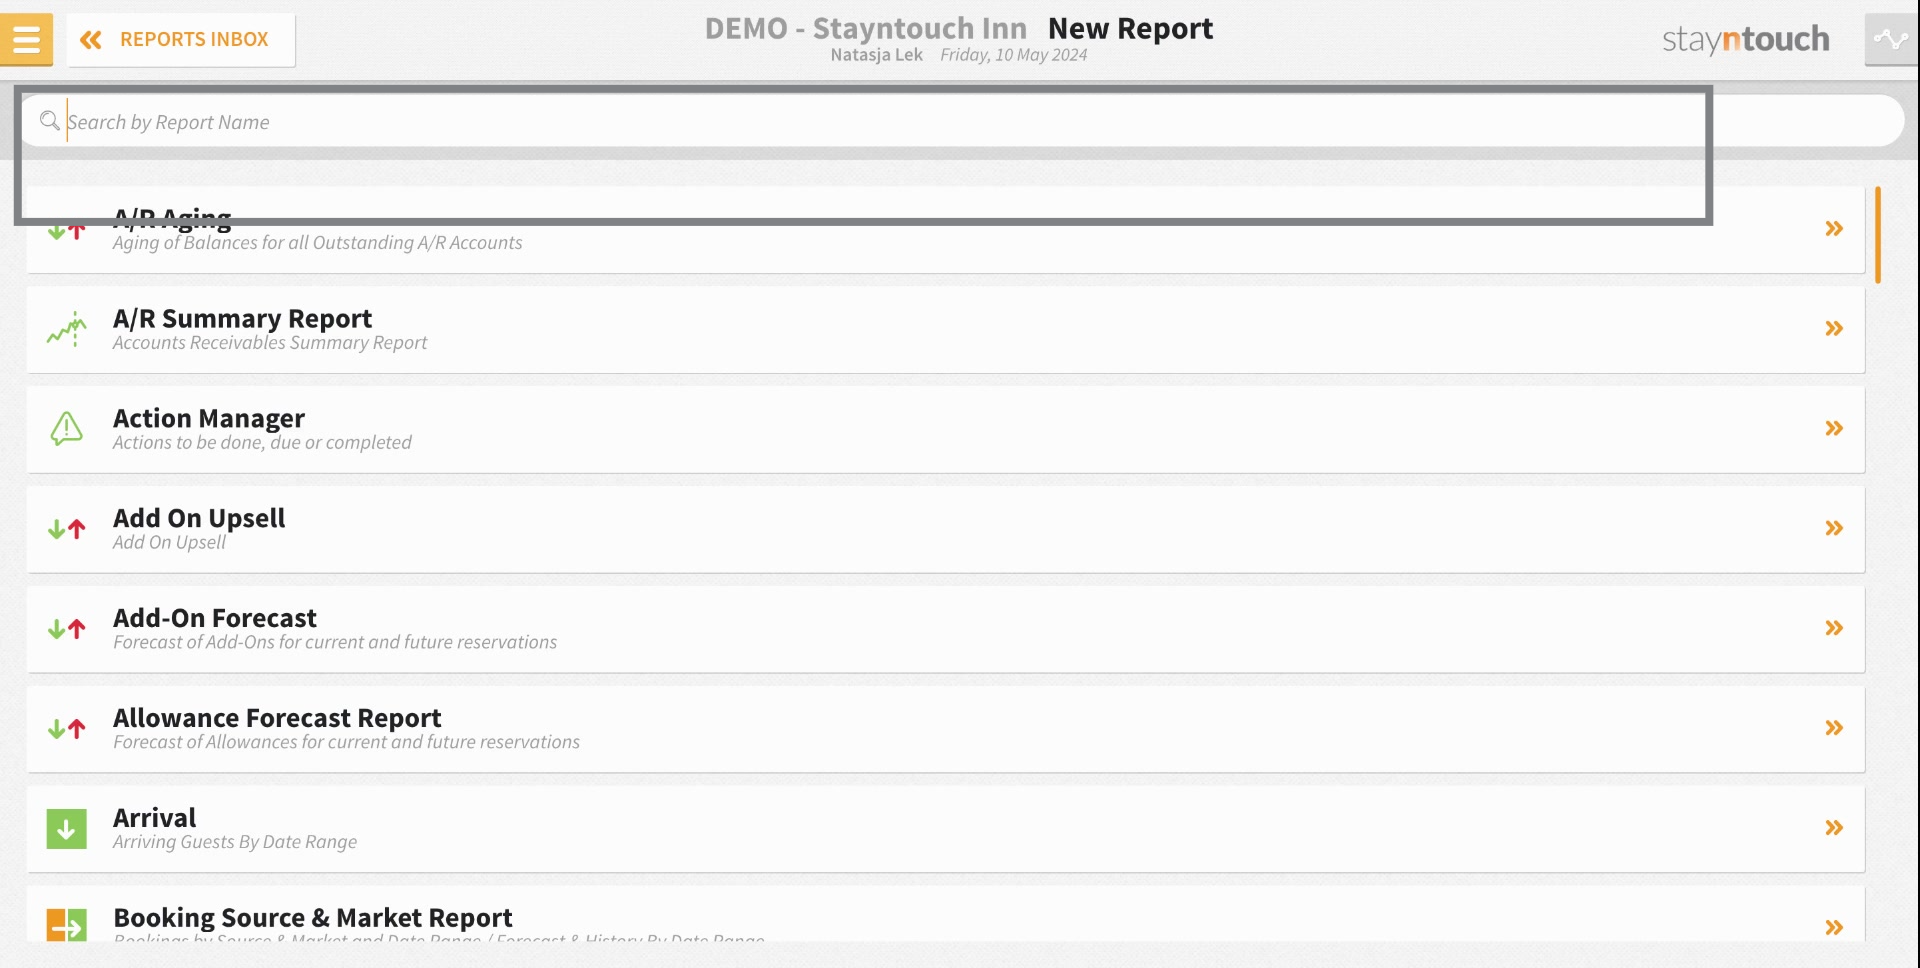Click 'Forecast of Allowances for current and future reservations'

click(346, 743)
